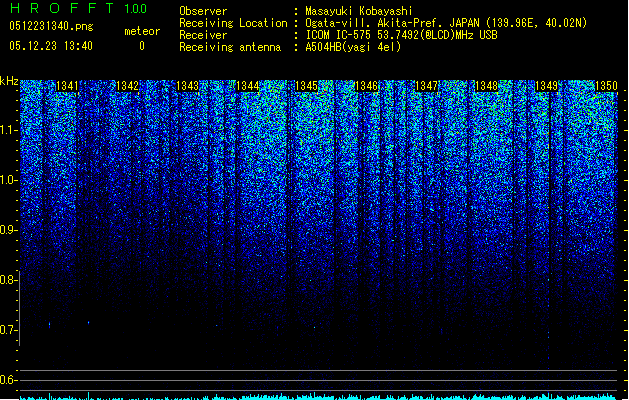The width and height of the screenshot is (629, 400).
Task: Click the Receiver label
Action: click(x=203, y=35)
